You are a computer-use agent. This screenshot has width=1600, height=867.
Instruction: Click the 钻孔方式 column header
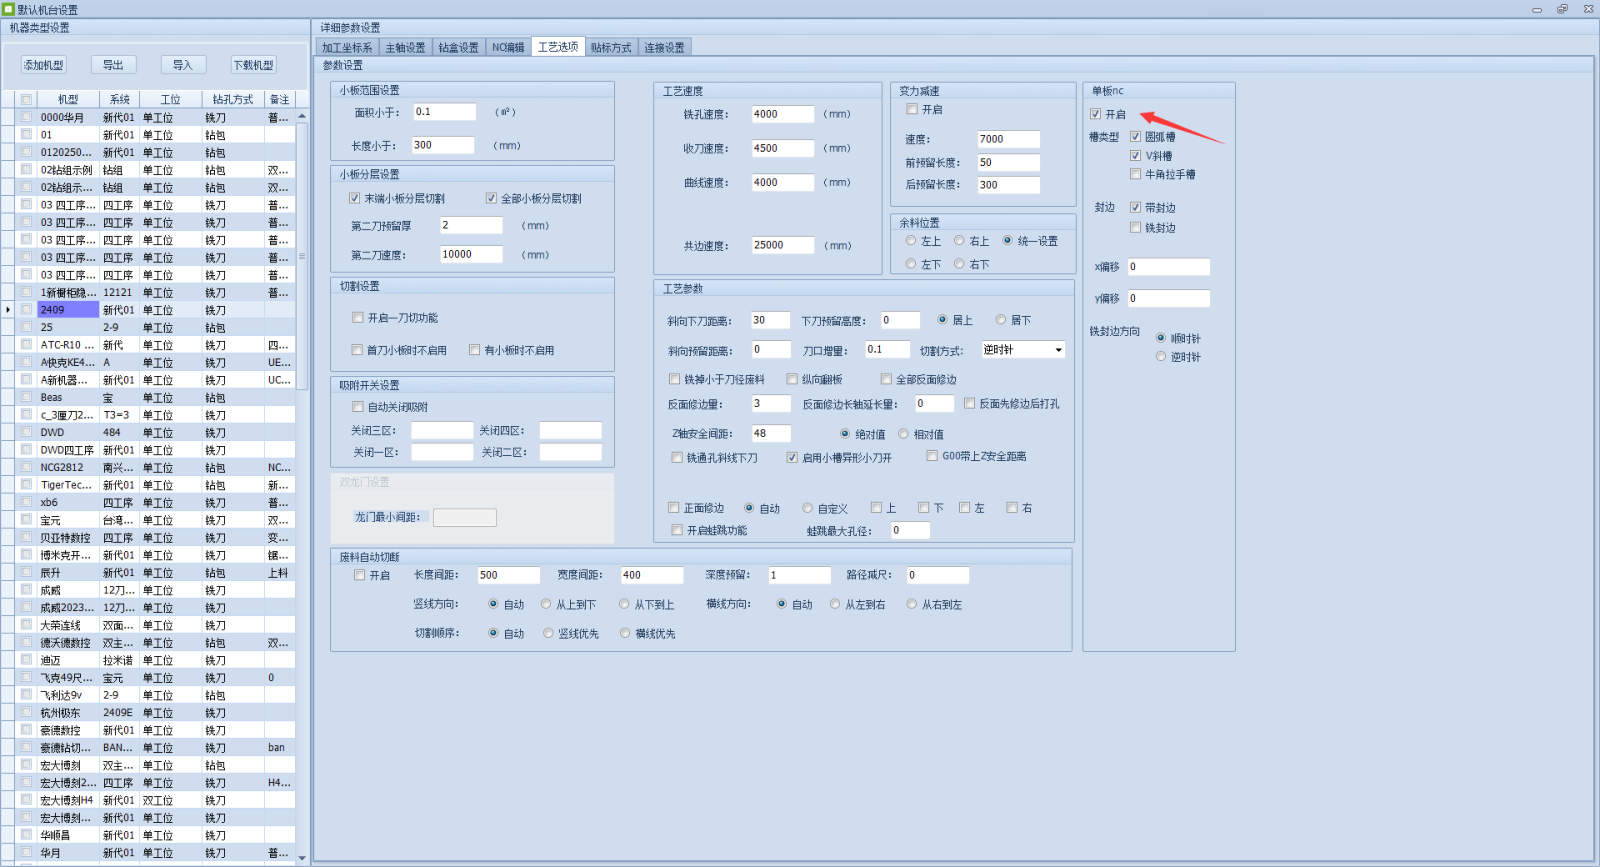pyautogui.click(x=232, y=99)
